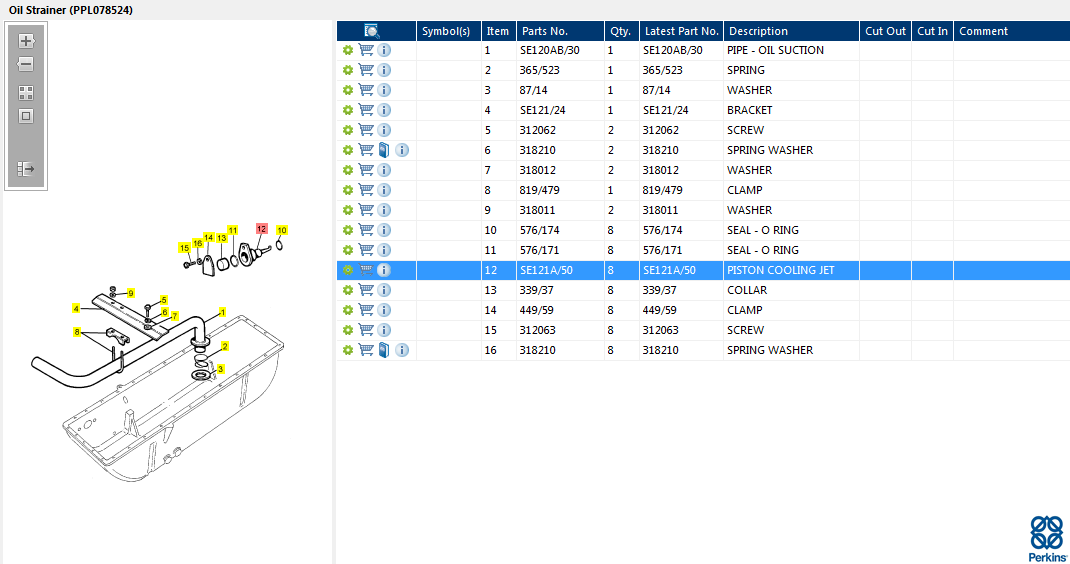Show info for item 6 SPRING WASHER

[403, 150]
